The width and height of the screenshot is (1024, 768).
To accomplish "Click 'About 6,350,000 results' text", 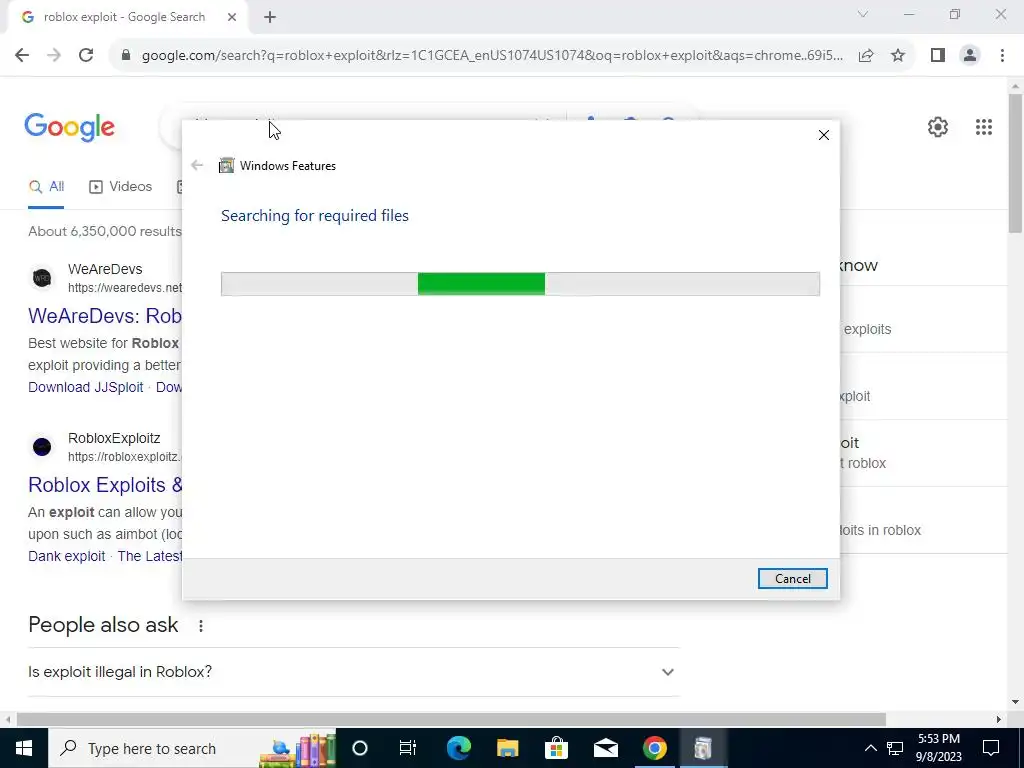I will pyautogui.click(x=104, y=231).
